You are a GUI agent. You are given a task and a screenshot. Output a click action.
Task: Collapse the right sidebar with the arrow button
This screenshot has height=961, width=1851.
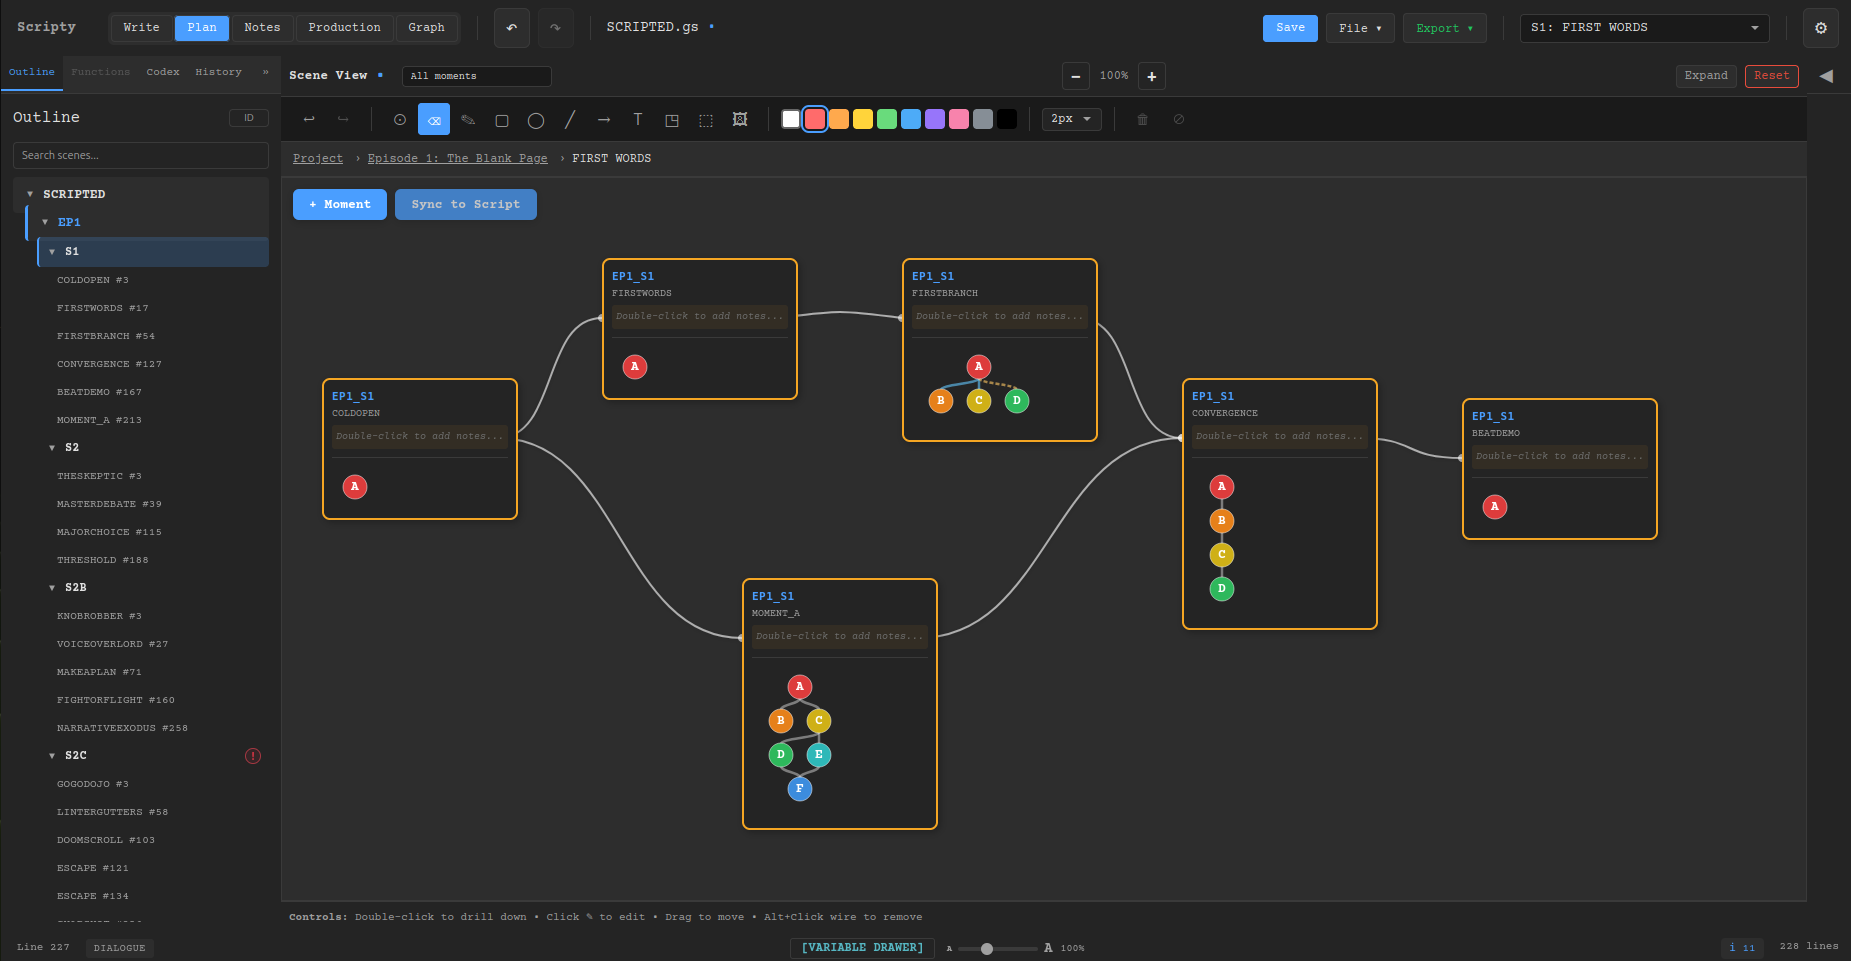1828,75
